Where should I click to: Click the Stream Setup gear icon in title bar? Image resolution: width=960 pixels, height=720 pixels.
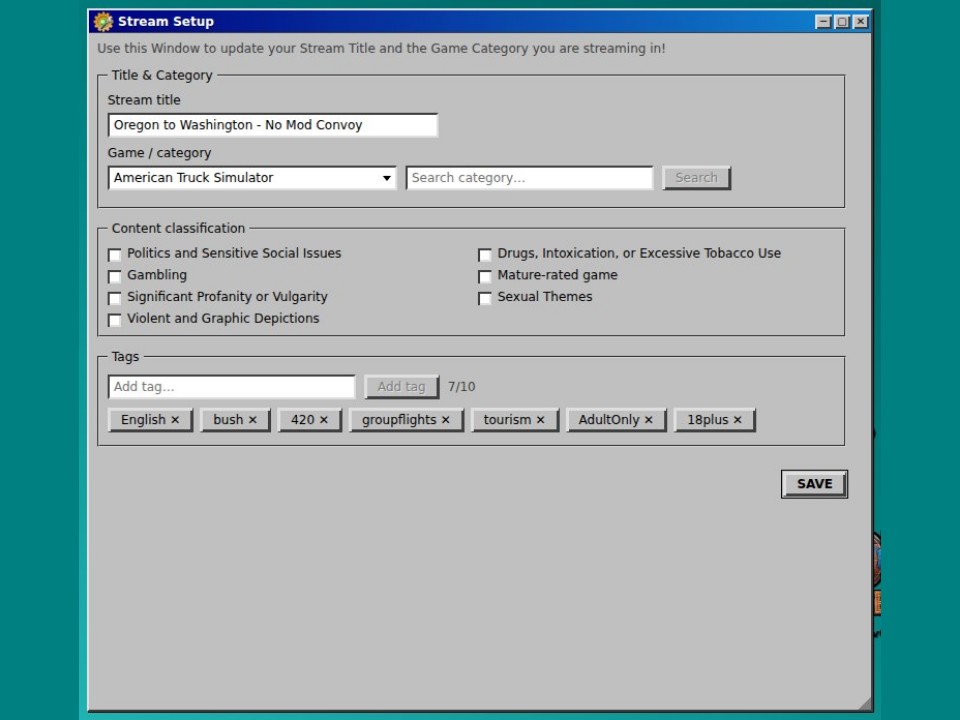103,21
